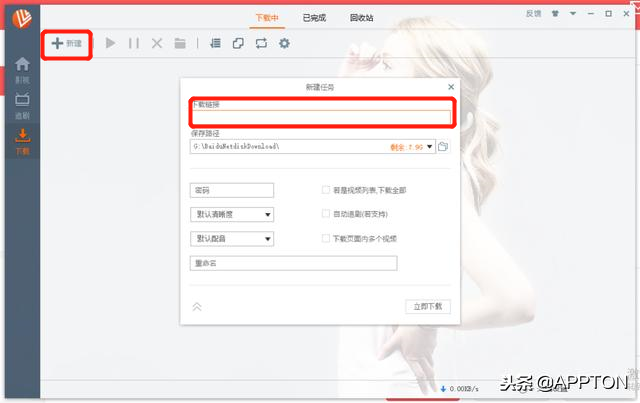Focus the 下载链接 input field
Image resolution: width=640 pixels, height=403 pixels.
pos(322,117)
